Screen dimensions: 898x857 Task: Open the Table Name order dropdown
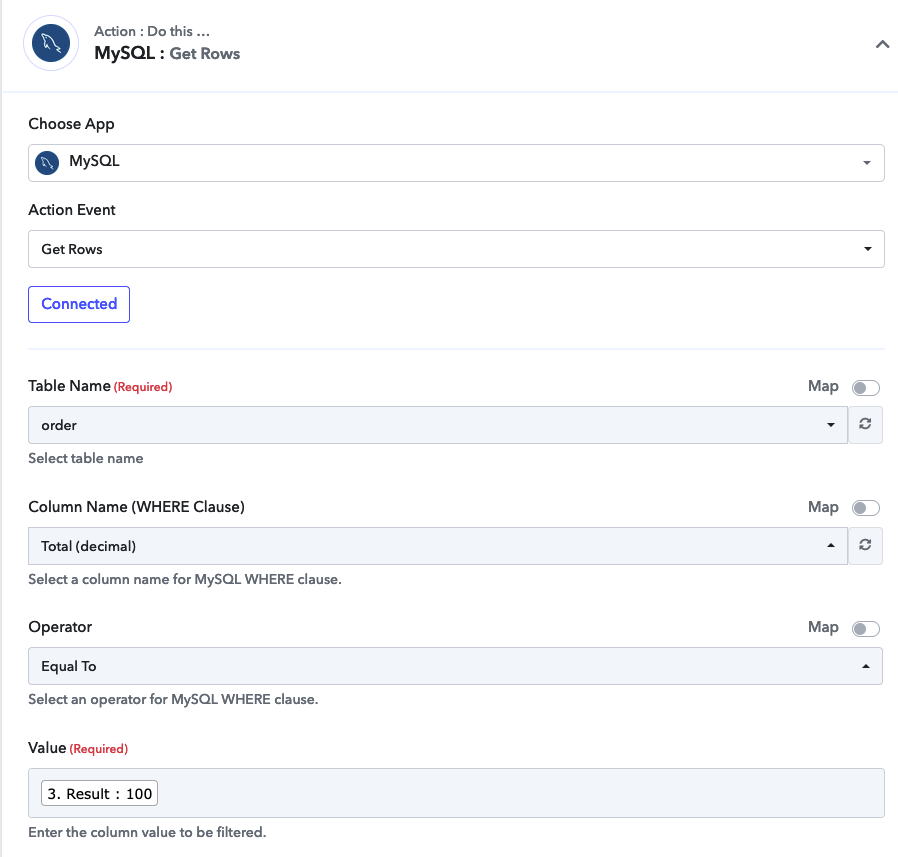438,425
